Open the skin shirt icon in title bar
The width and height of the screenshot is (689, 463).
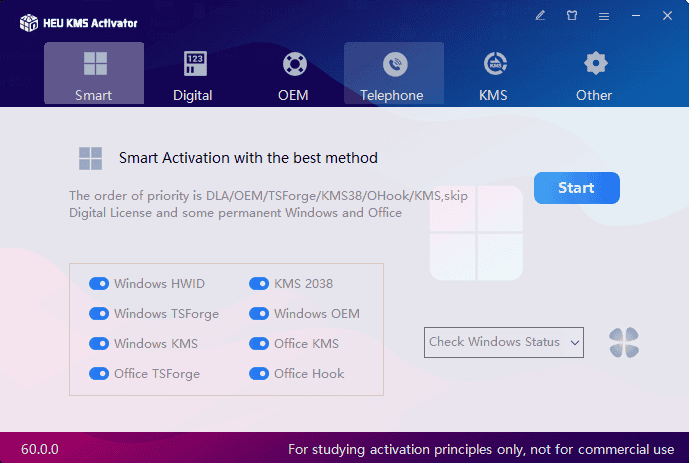coord(572,16)
